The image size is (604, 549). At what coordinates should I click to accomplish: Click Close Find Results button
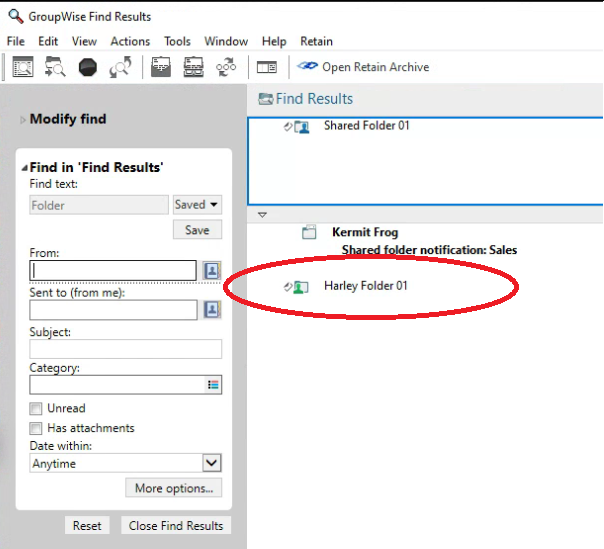176,525
